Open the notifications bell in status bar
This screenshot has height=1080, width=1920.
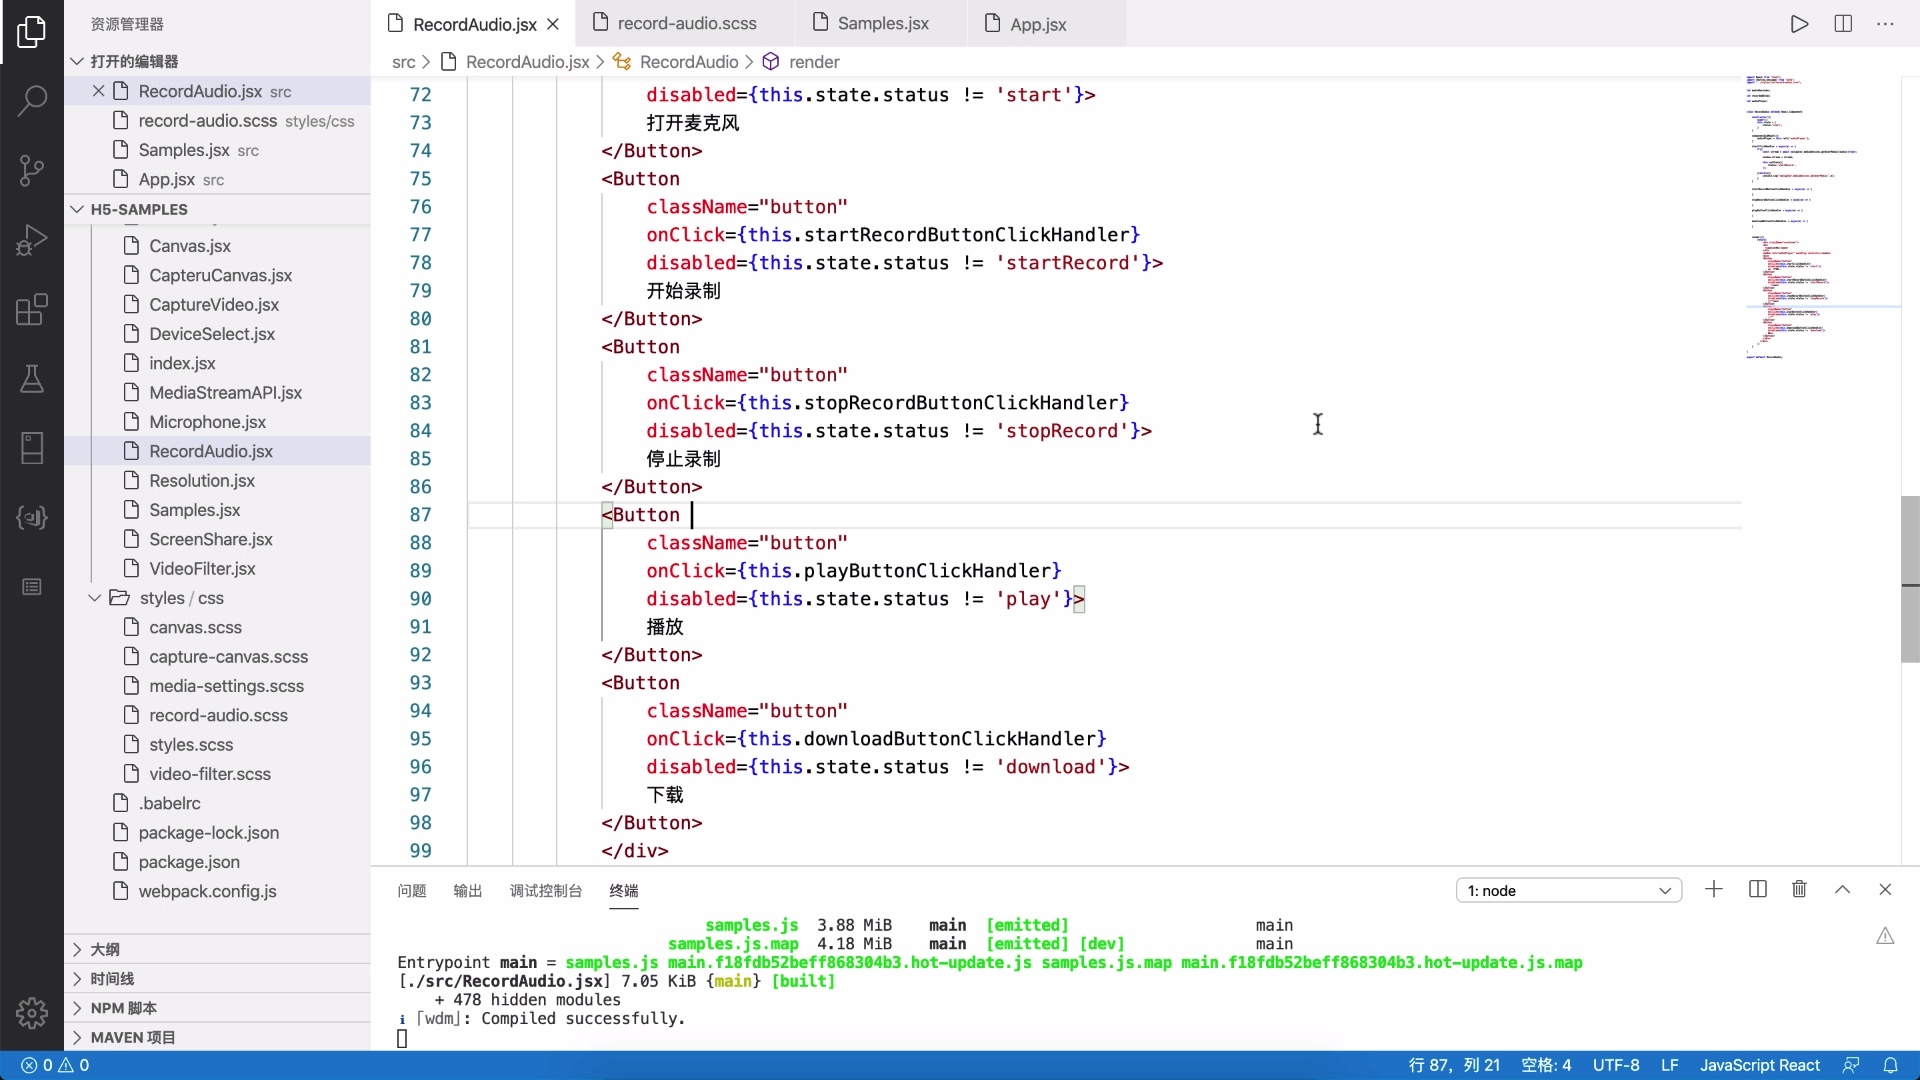(1891, 1065)
